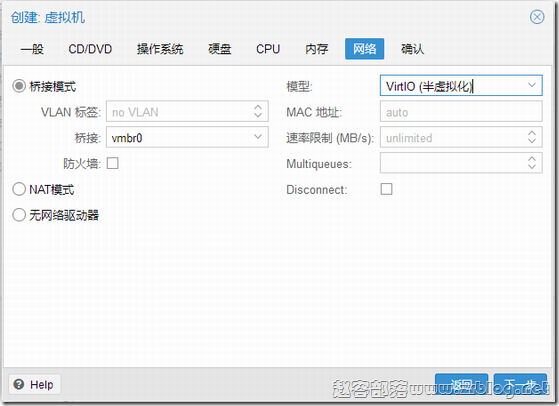Select the 桥接模式 radio button
This screenshot has height=406, width=559.
coord(19,86)
